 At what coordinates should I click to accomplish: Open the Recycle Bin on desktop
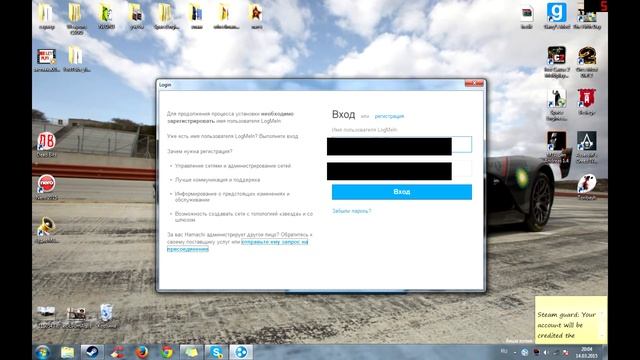(x=107, y=316)
